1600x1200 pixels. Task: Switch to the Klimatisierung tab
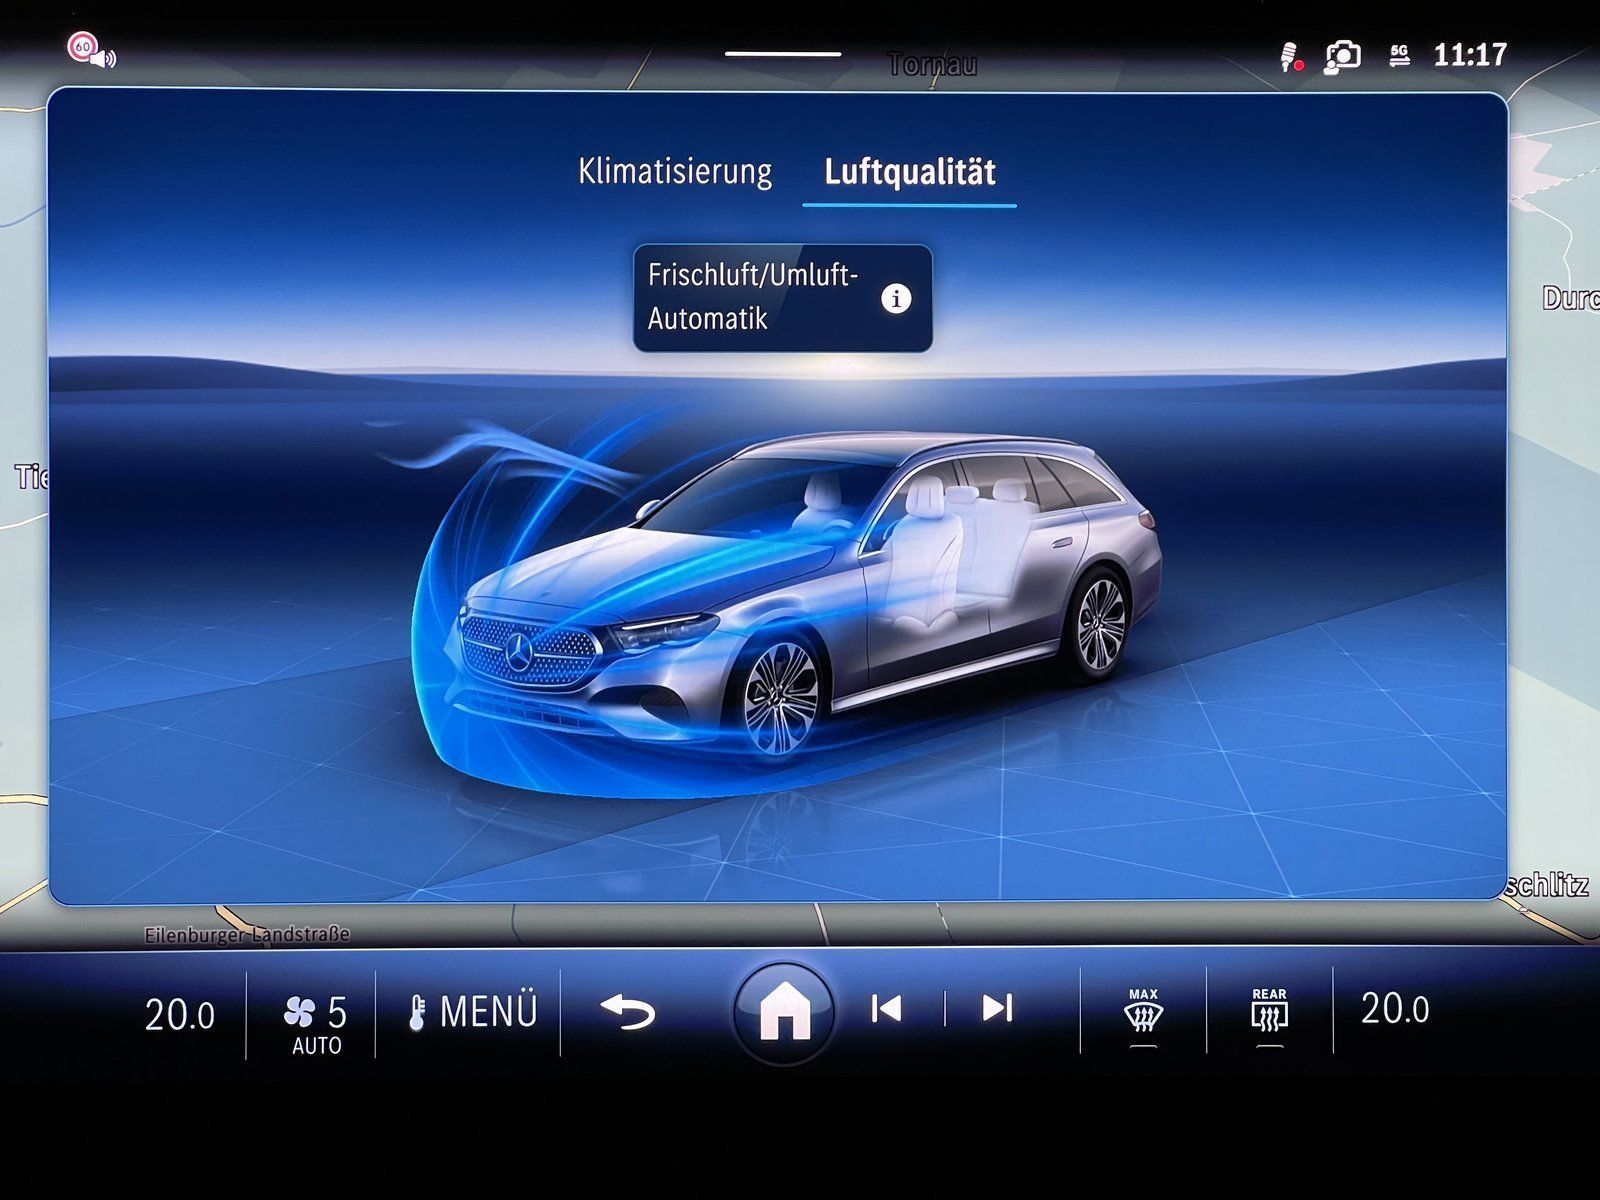pyautogui.click(x=675, y=172)
